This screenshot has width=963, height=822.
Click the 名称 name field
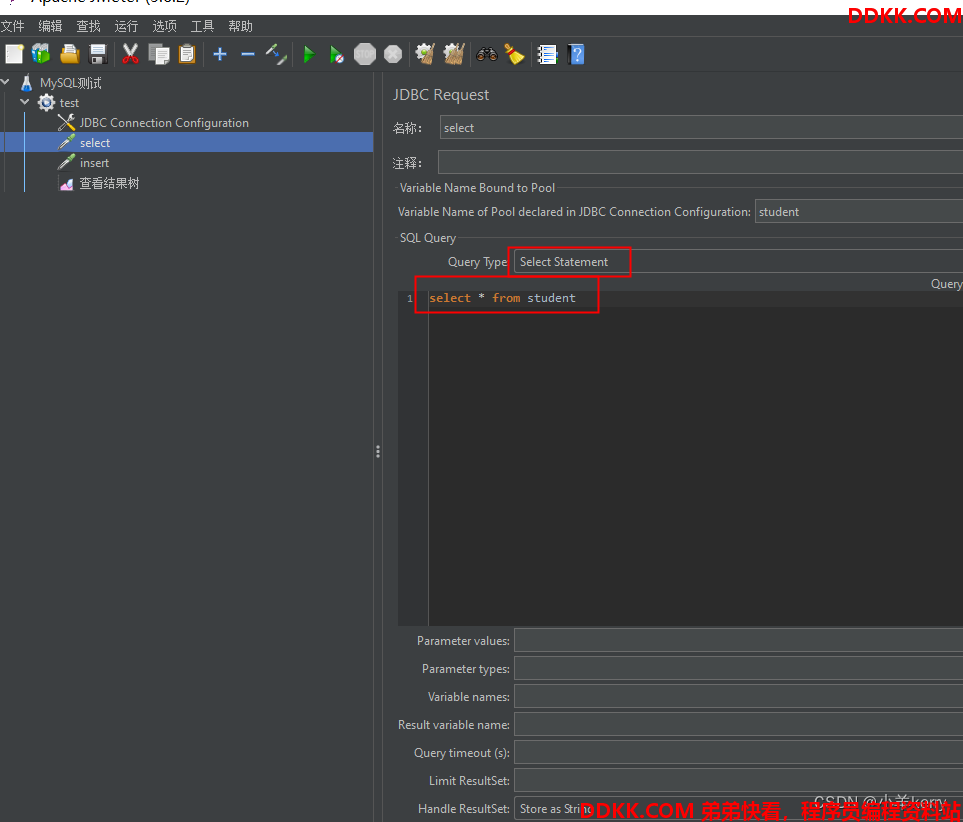pos(701,128)
